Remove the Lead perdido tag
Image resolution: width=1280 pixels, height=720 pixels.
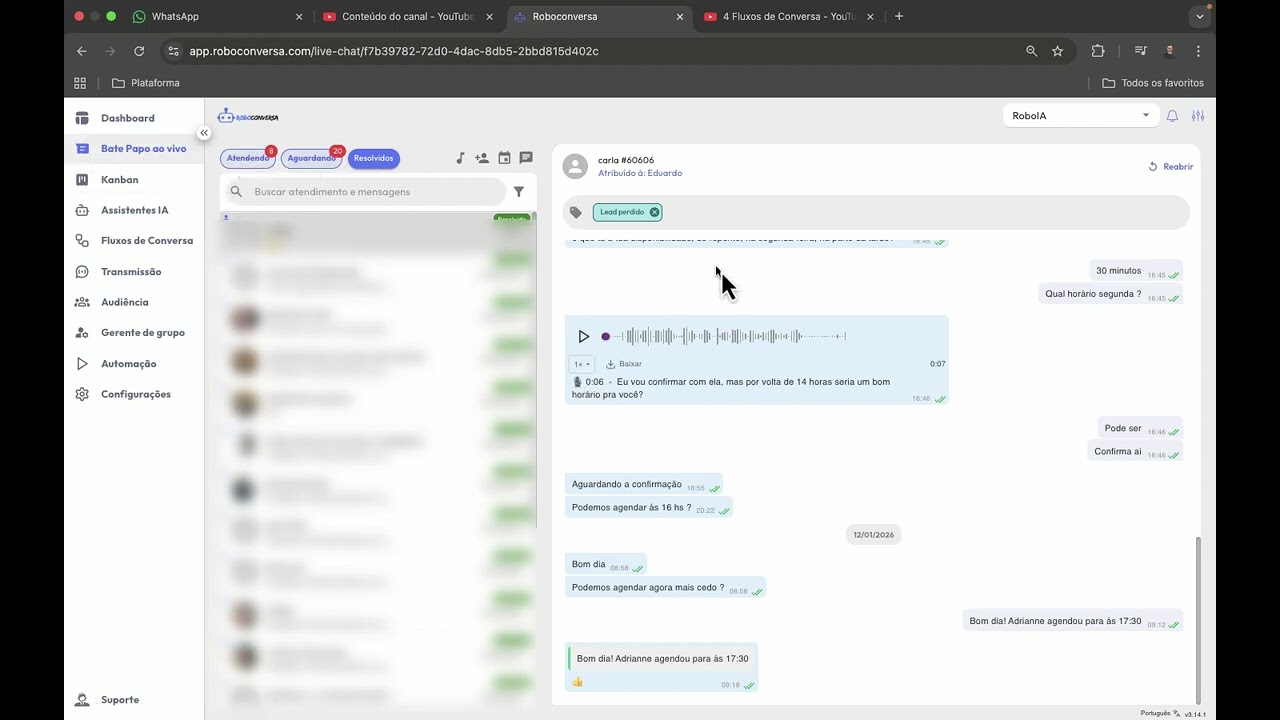pyautogui.click(x=654, y=212)
